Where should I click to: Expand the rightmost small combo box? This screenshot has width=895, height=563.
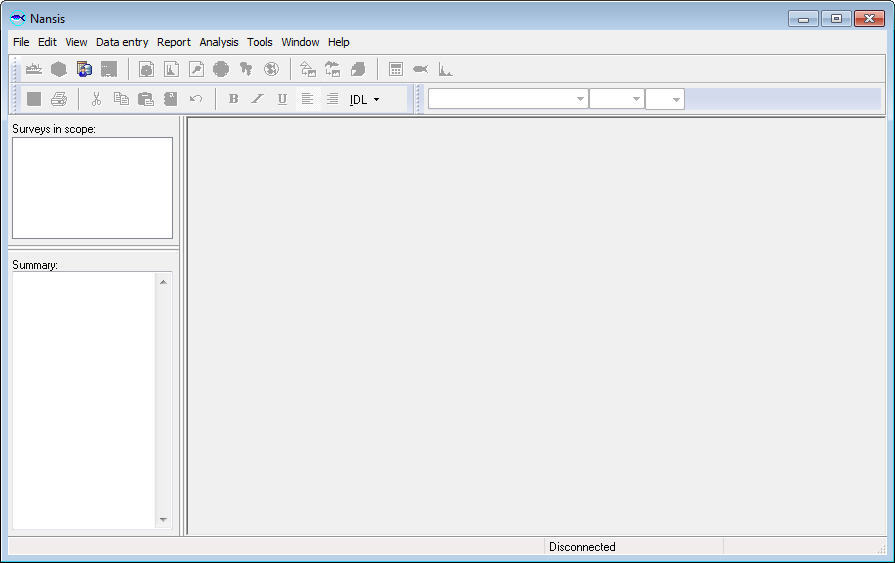(676, 99)
